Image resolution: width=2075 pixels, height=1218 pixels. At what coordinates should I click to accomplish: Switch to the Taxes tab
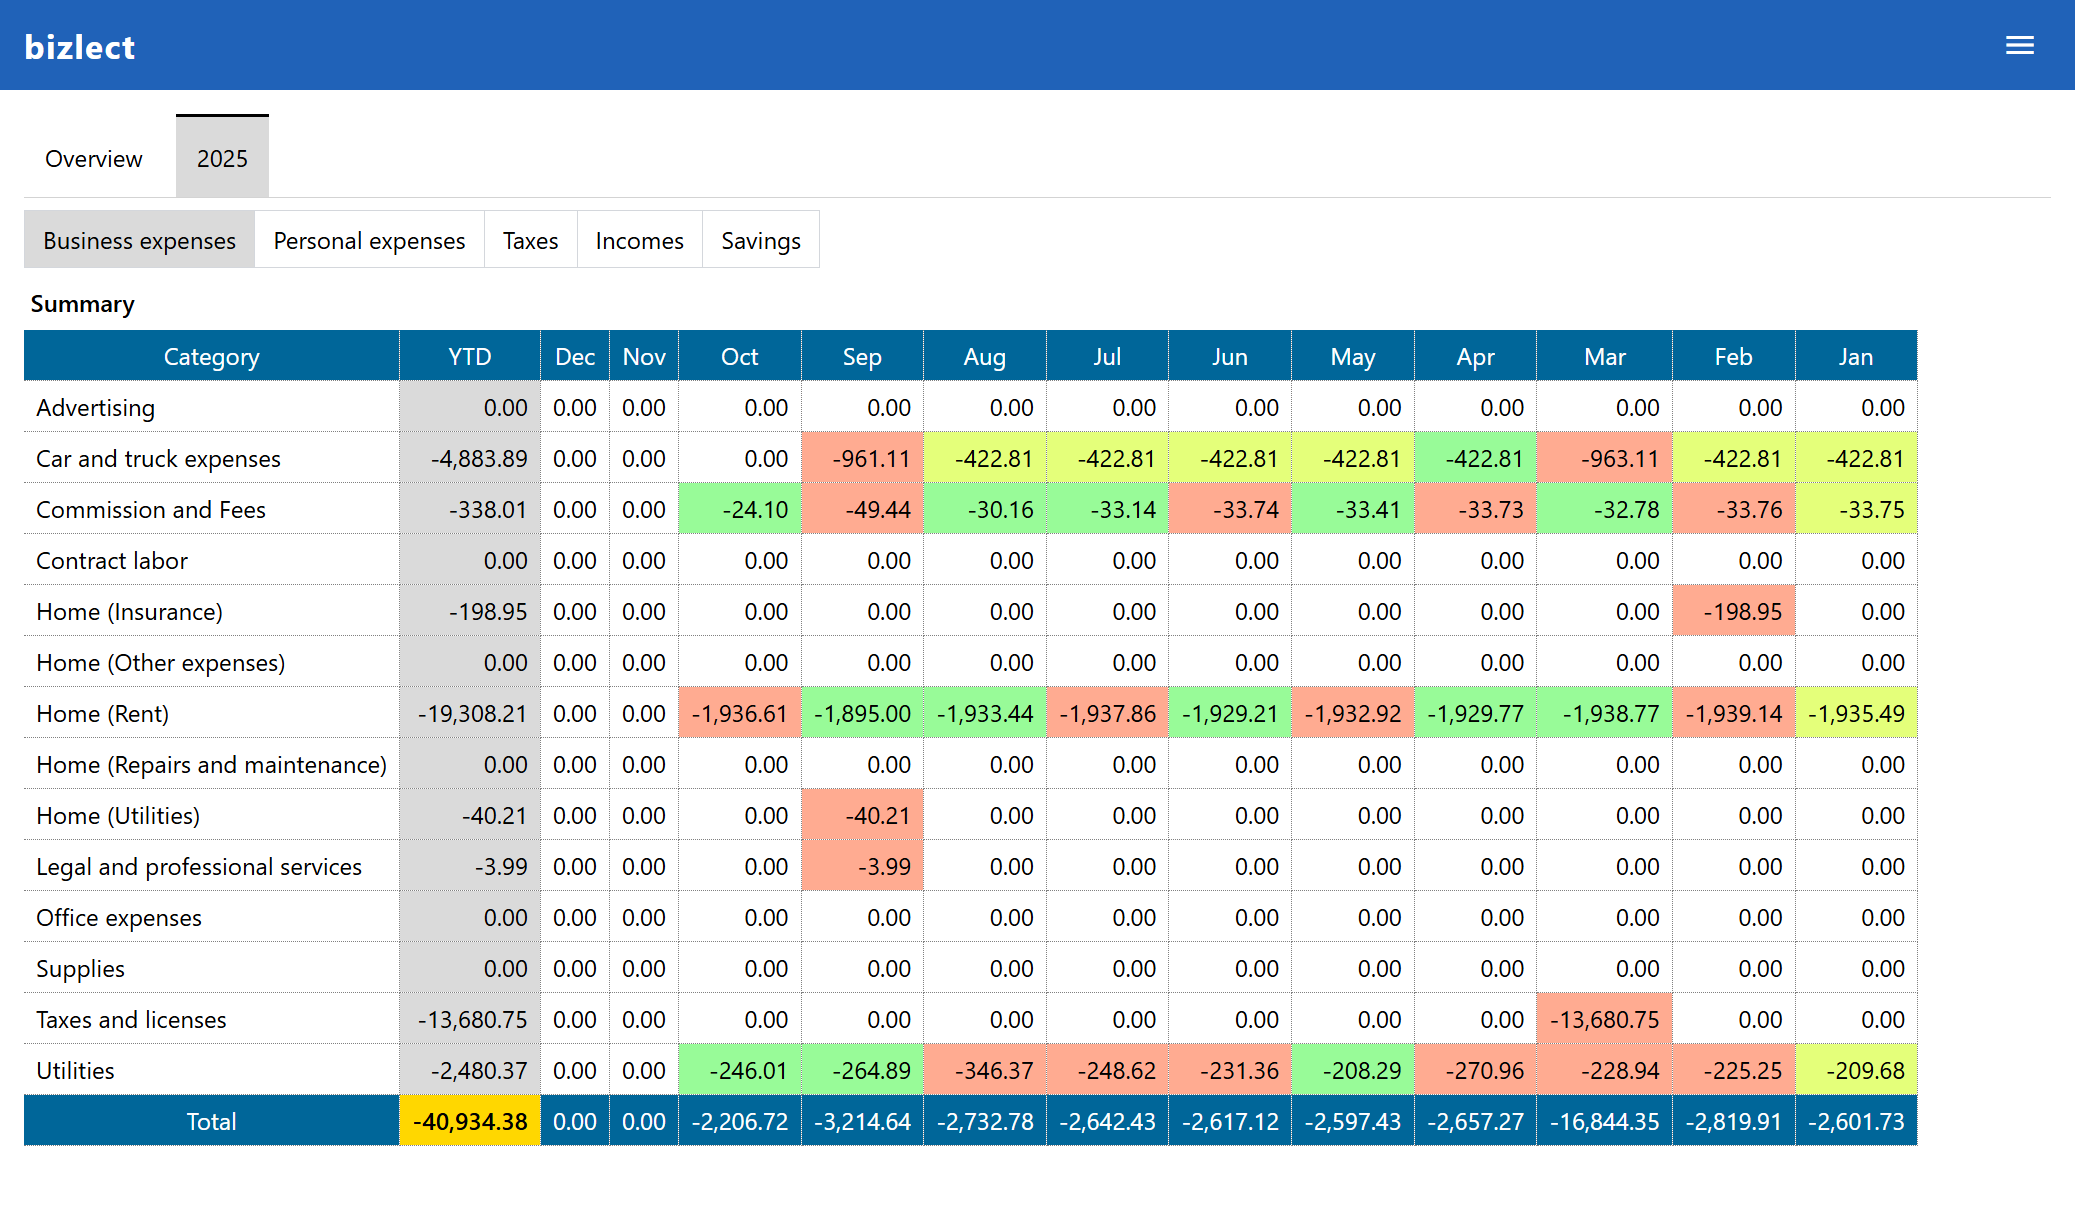pyautogui.click(x=530, y=240)
